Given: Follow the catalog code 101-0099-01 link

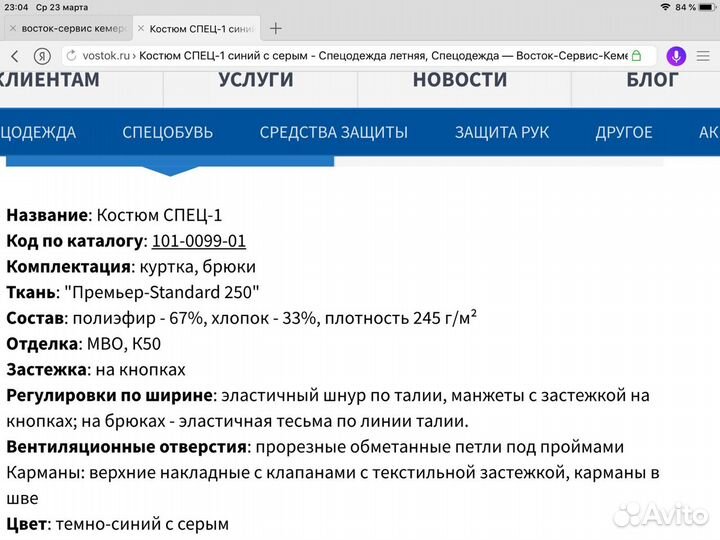Looking at the screenshot, I should [x=199, y=241].
